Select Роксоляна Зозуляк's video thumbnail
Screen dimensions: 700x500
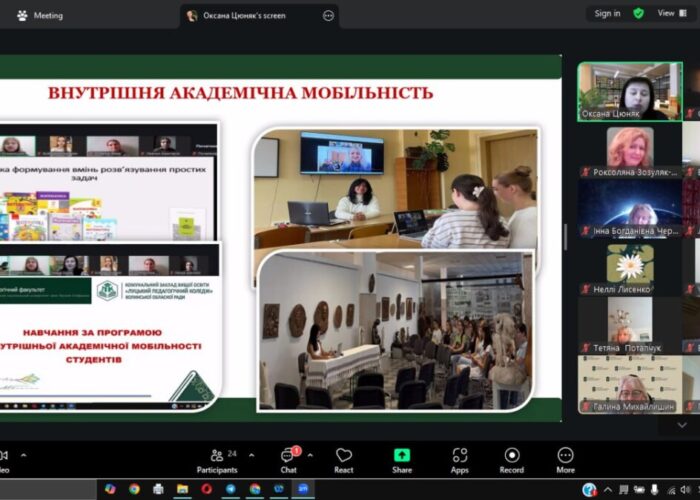pos(629,150)
